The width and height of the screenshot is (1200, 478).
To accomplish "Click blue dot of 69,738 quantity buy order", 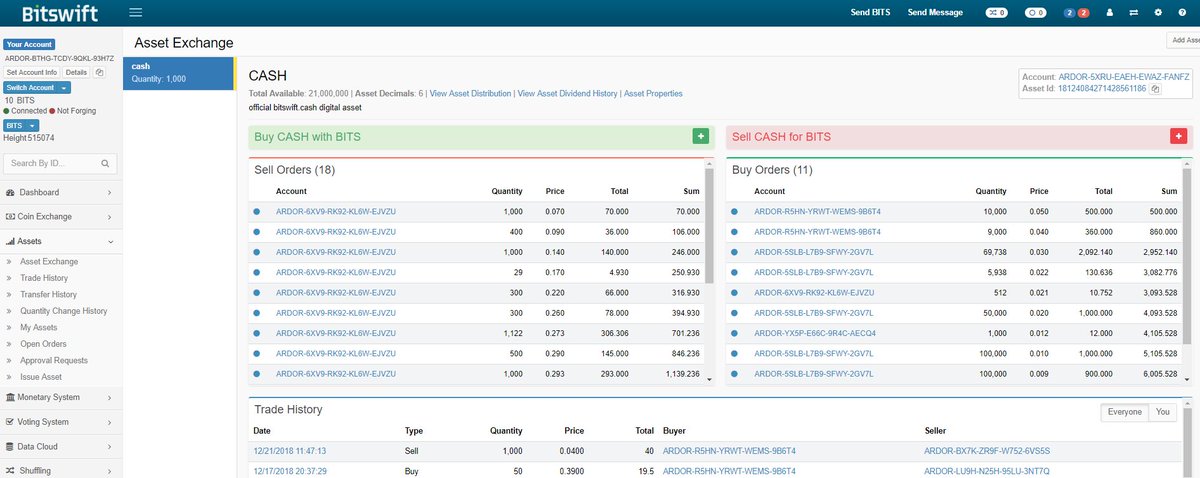I will [735, 252].
